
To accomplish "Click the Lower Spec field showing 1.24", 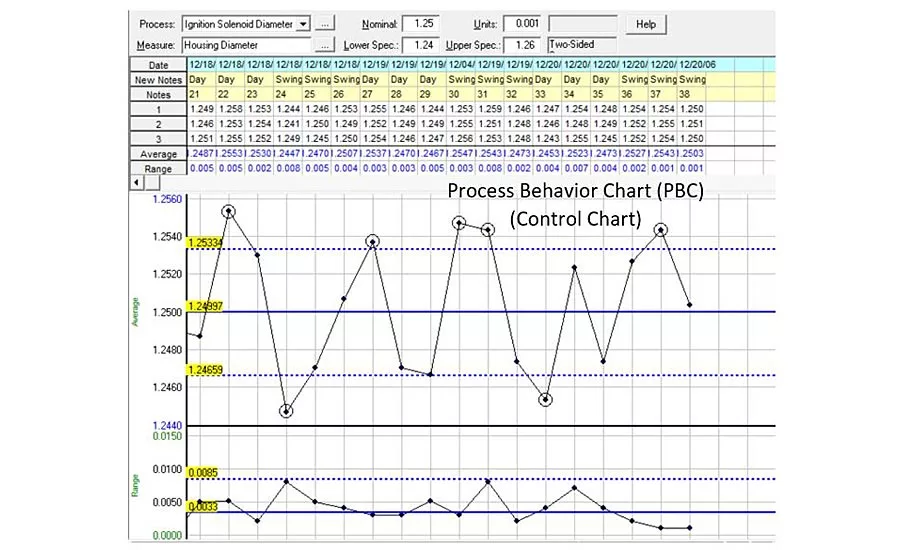I will click(421, 45).
